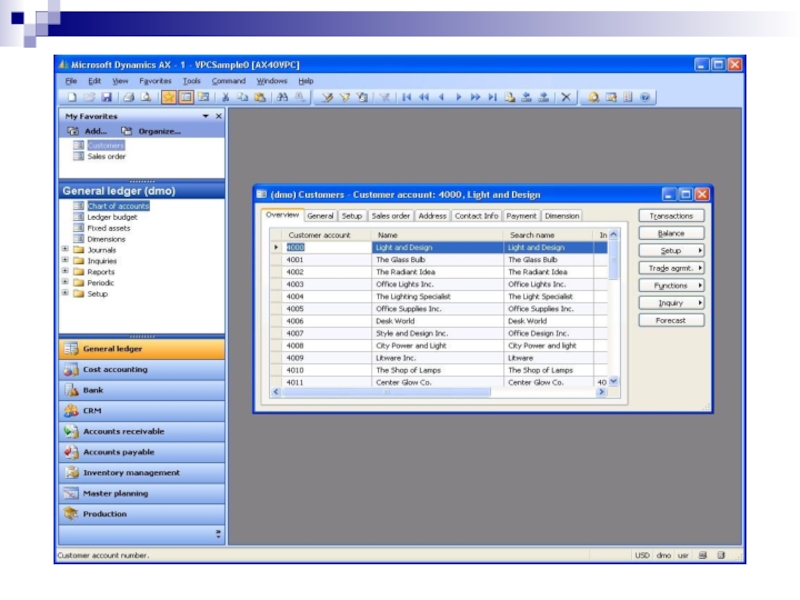Viewport: 800px width, 600px height.
Task: Click the Cost accounting module icon
Action: (x=71, y=370)
